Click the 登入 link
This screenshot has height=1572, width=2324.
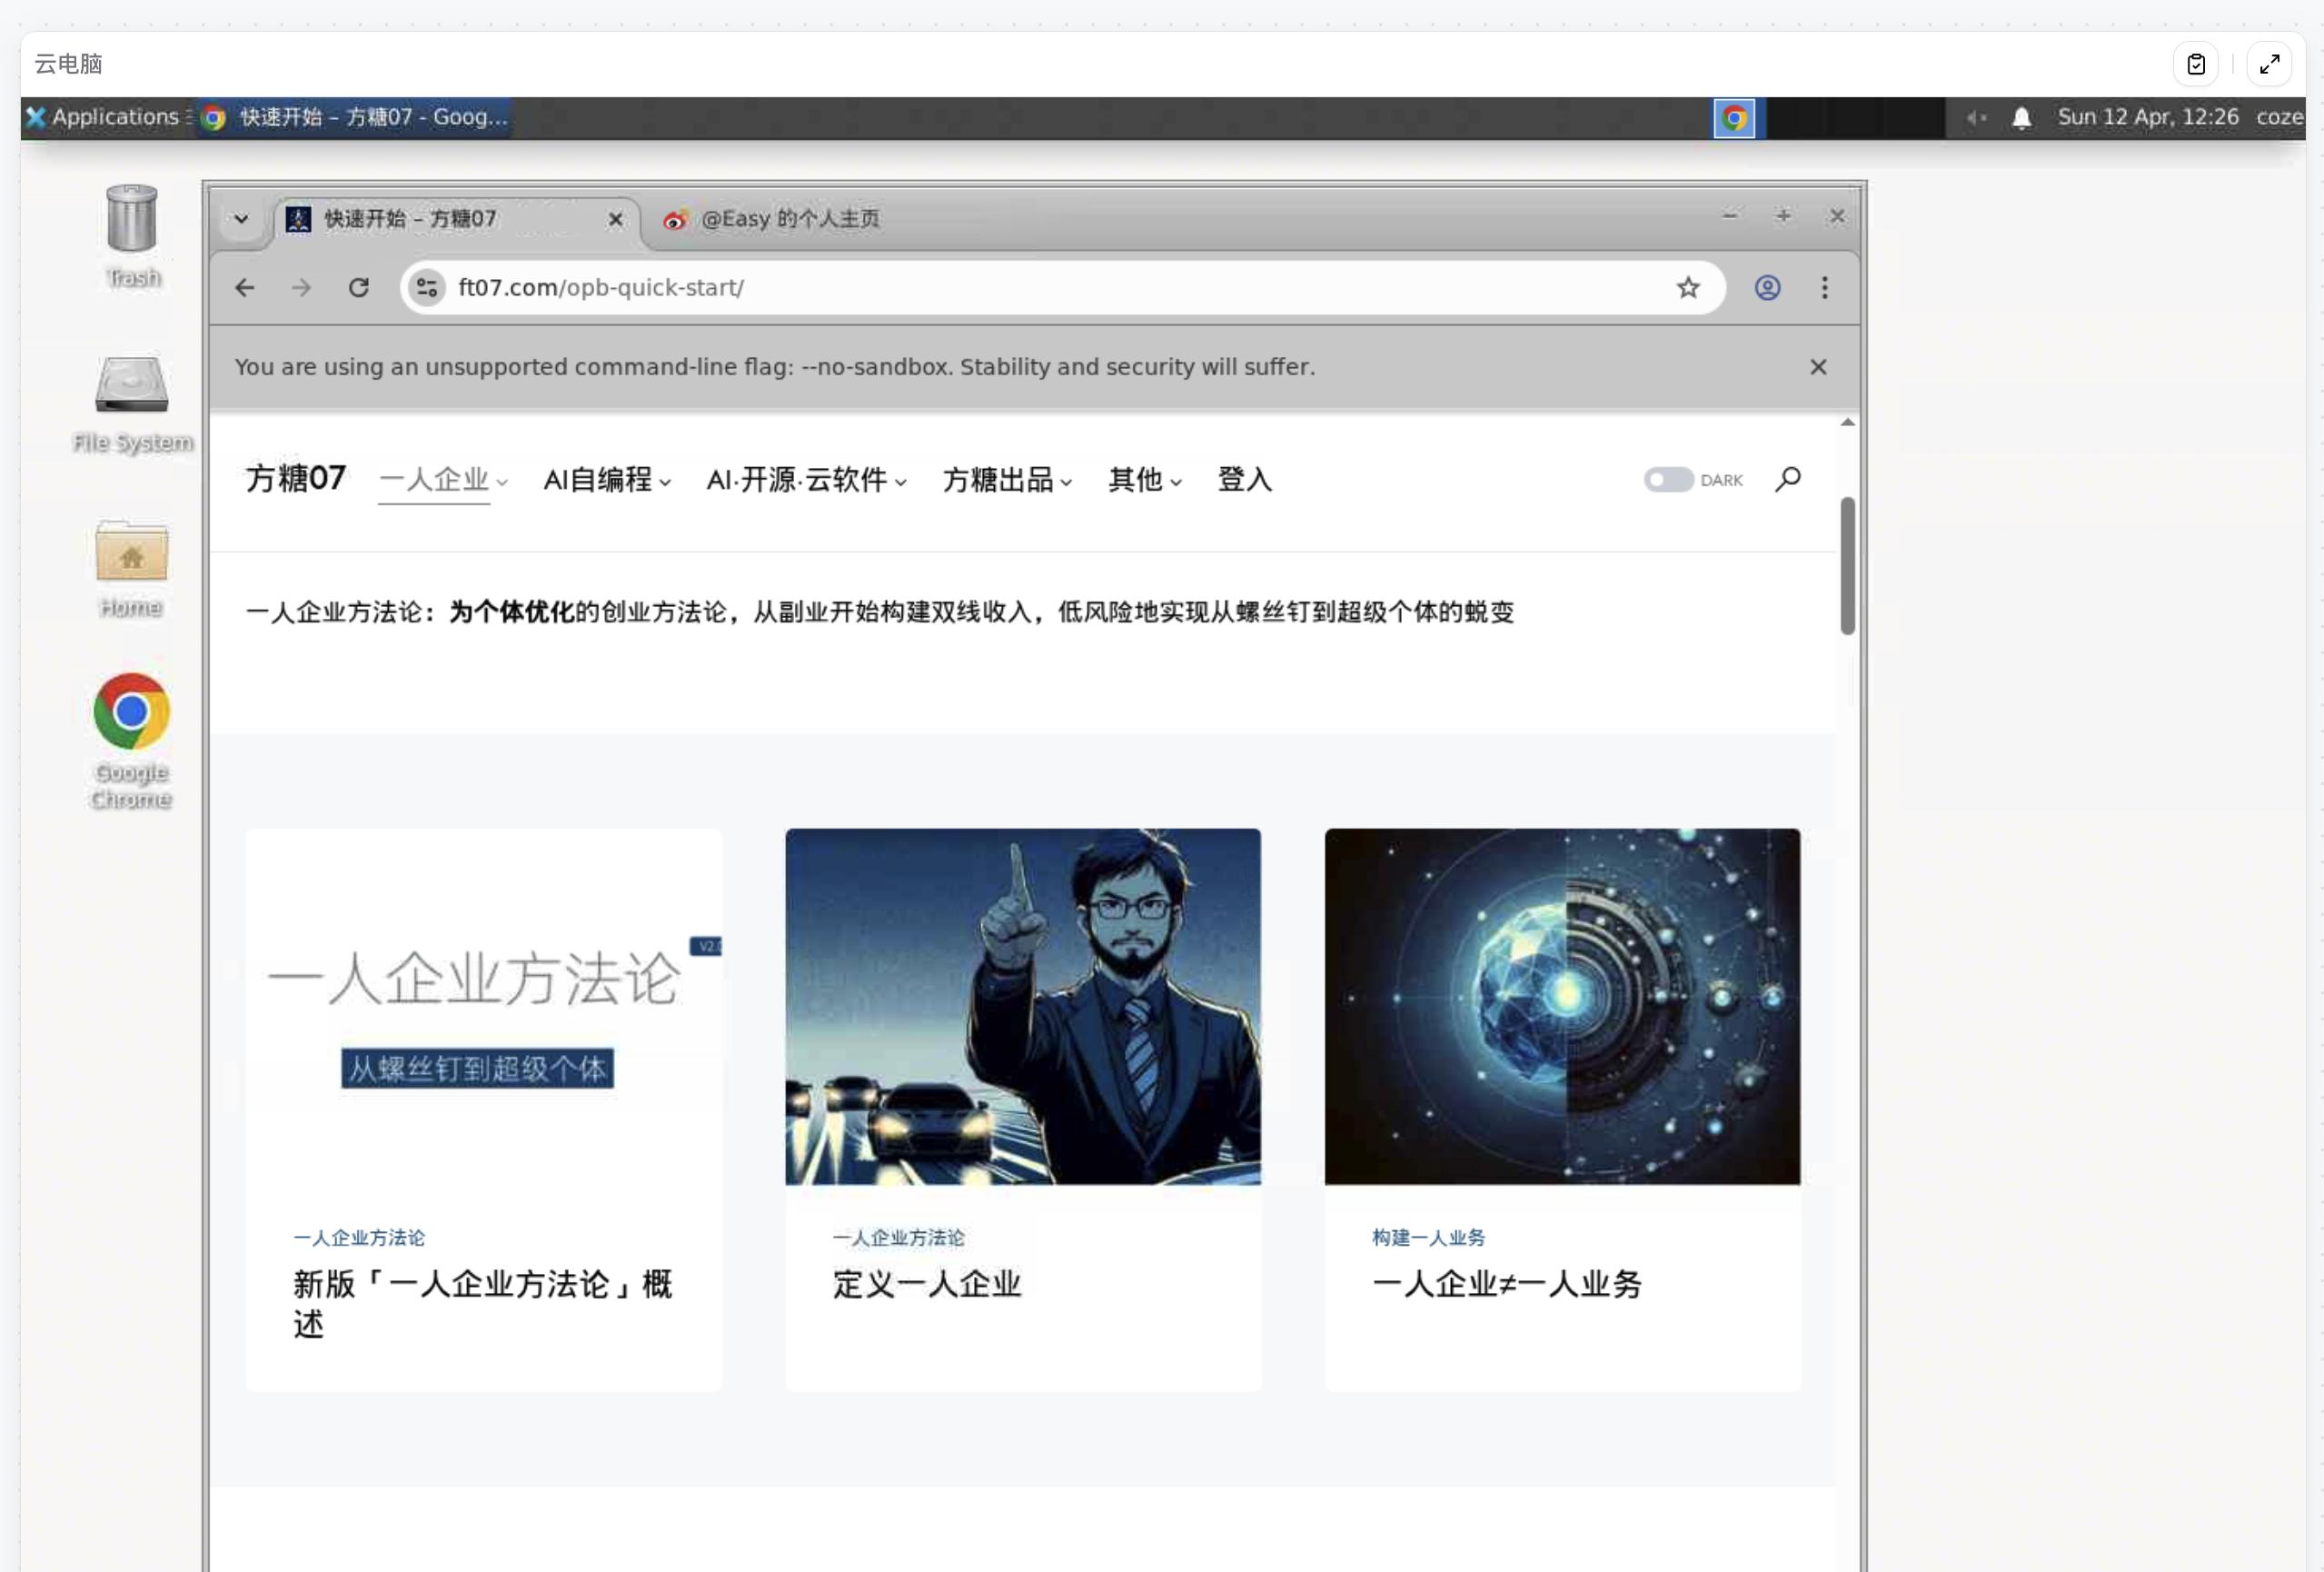1244,480
